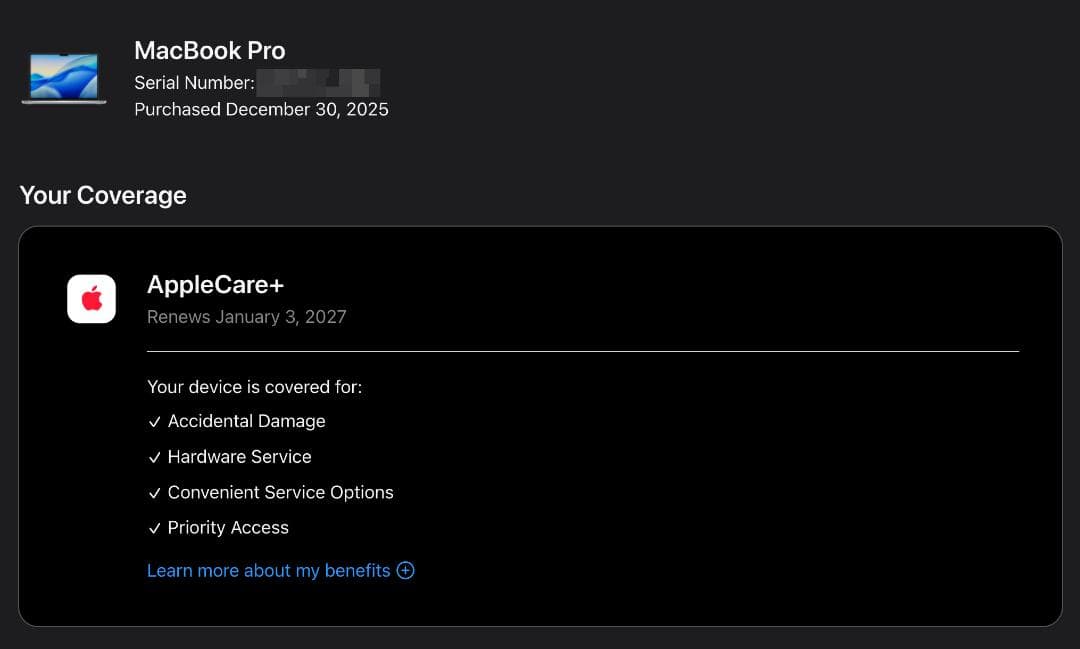Click the checkmark beside Accidental Damage

(155, 422)
